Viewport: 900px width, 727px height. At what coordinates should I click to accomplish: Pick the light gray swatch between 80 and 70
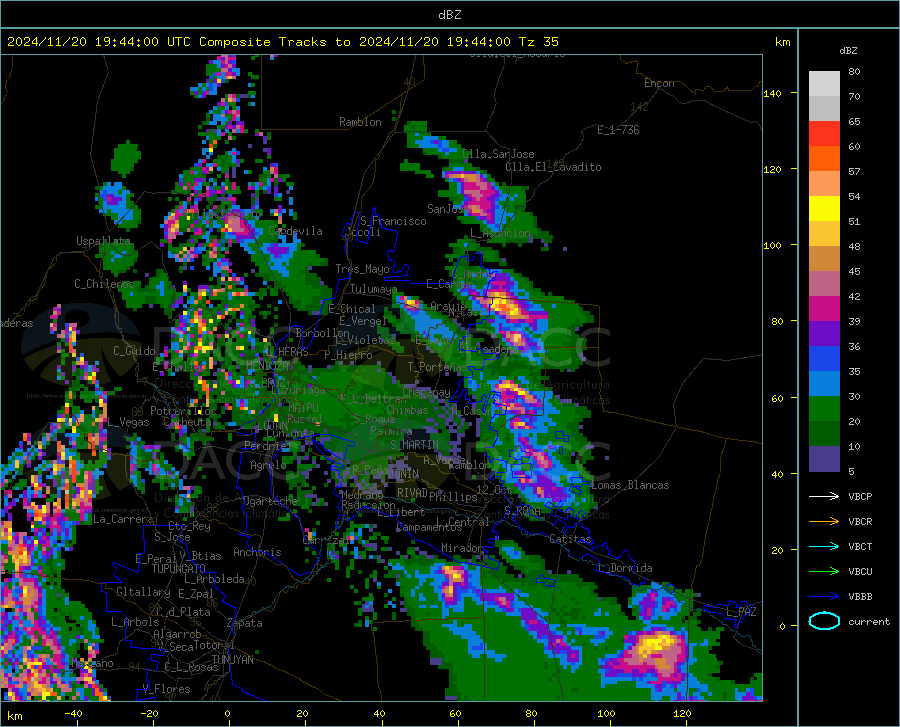[x=824, y=84]
